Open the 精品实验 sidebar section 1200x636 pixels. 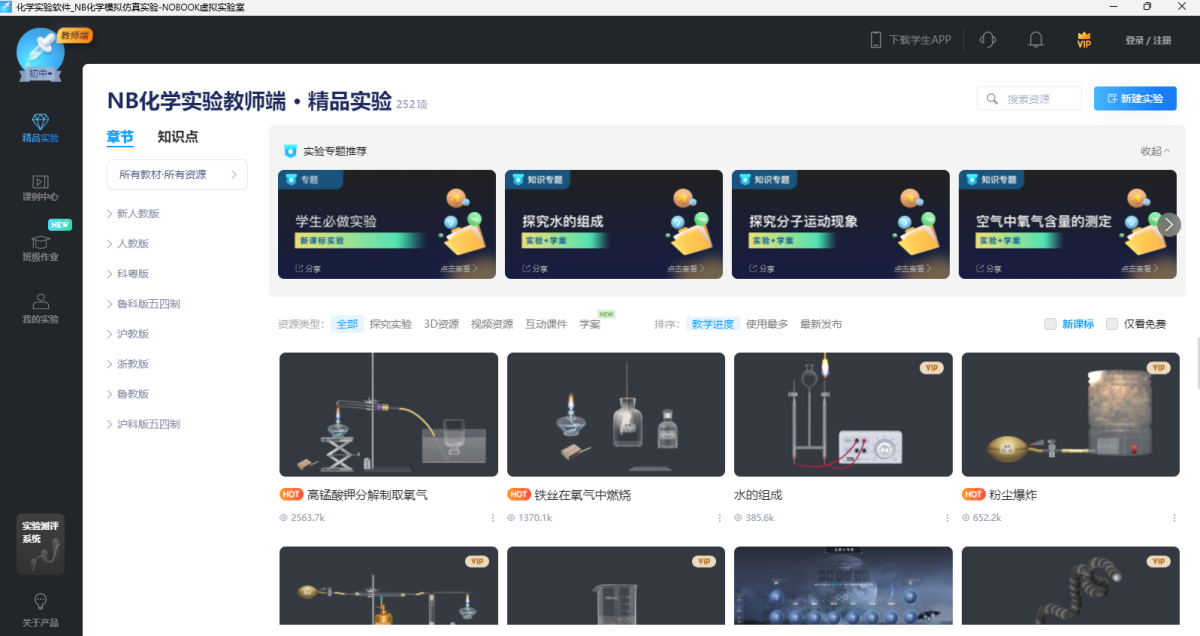40,128
